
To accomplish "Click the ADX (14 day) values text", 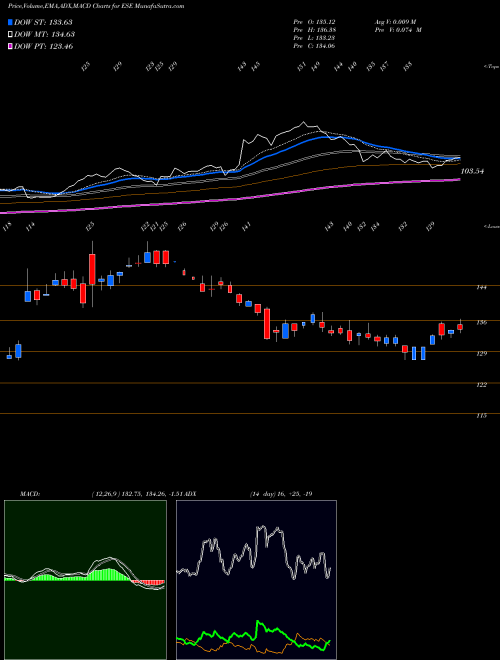I will [x=280, y=494].
